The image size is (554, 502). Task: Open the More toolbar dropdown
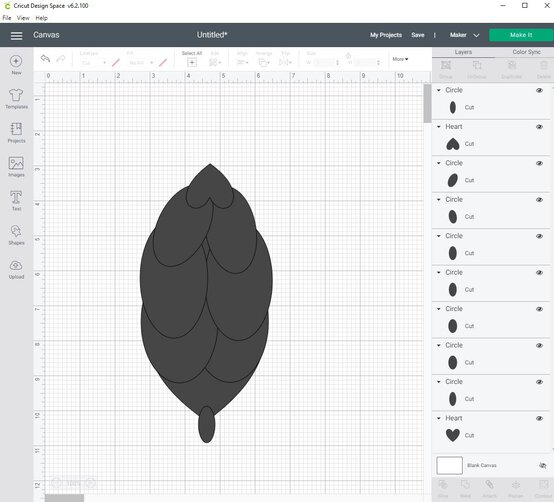point(400,59)
